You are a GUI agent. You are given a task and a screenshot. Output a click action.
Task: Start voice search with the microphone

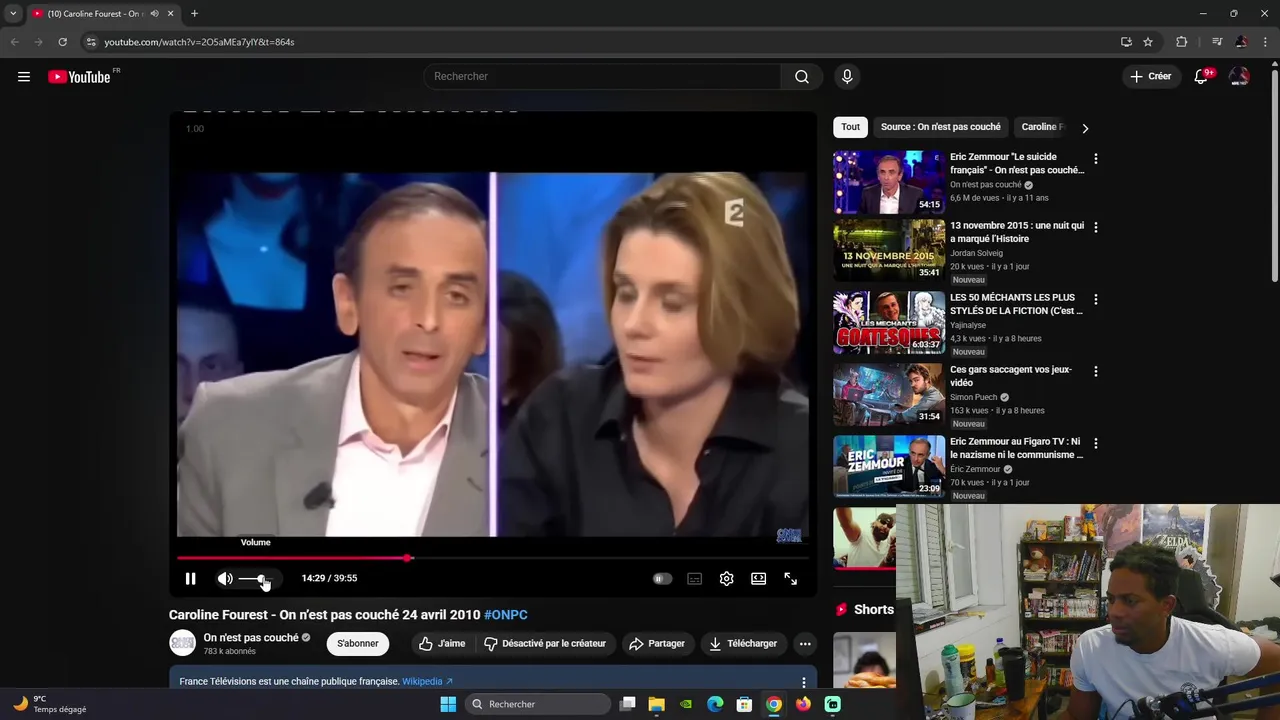click(847, 77)
